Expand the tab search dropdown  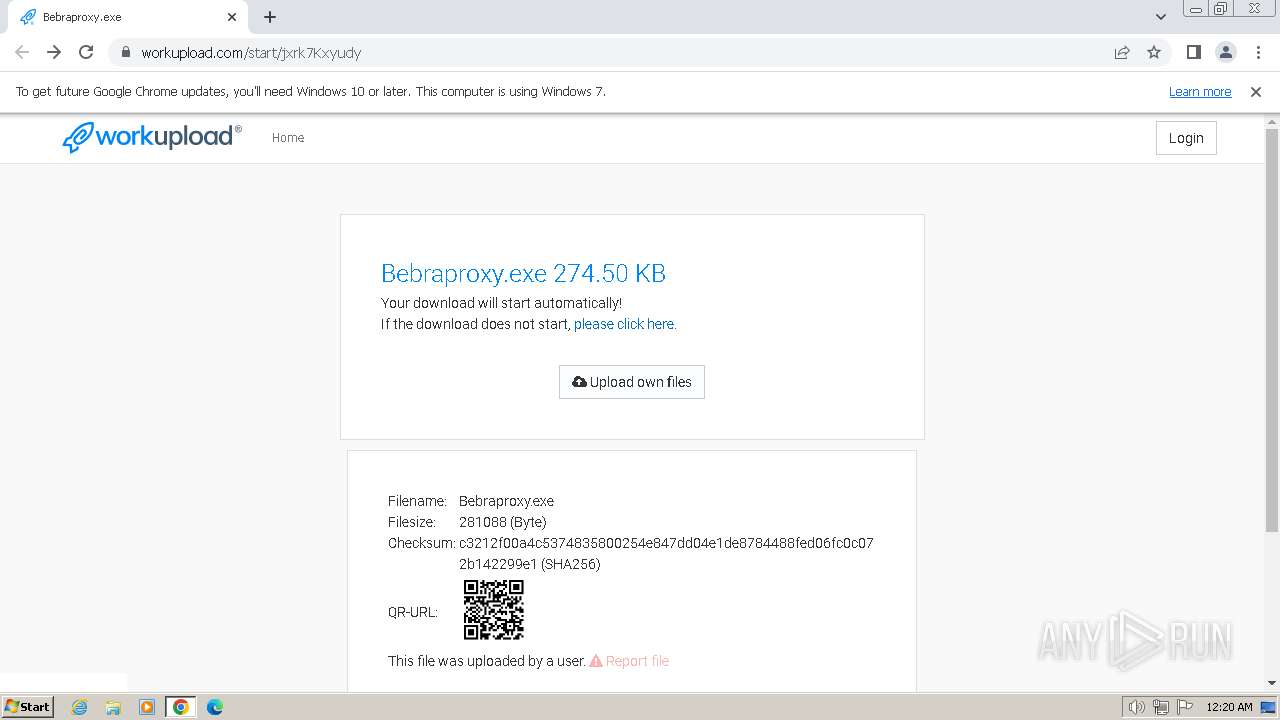point(1161,17)
